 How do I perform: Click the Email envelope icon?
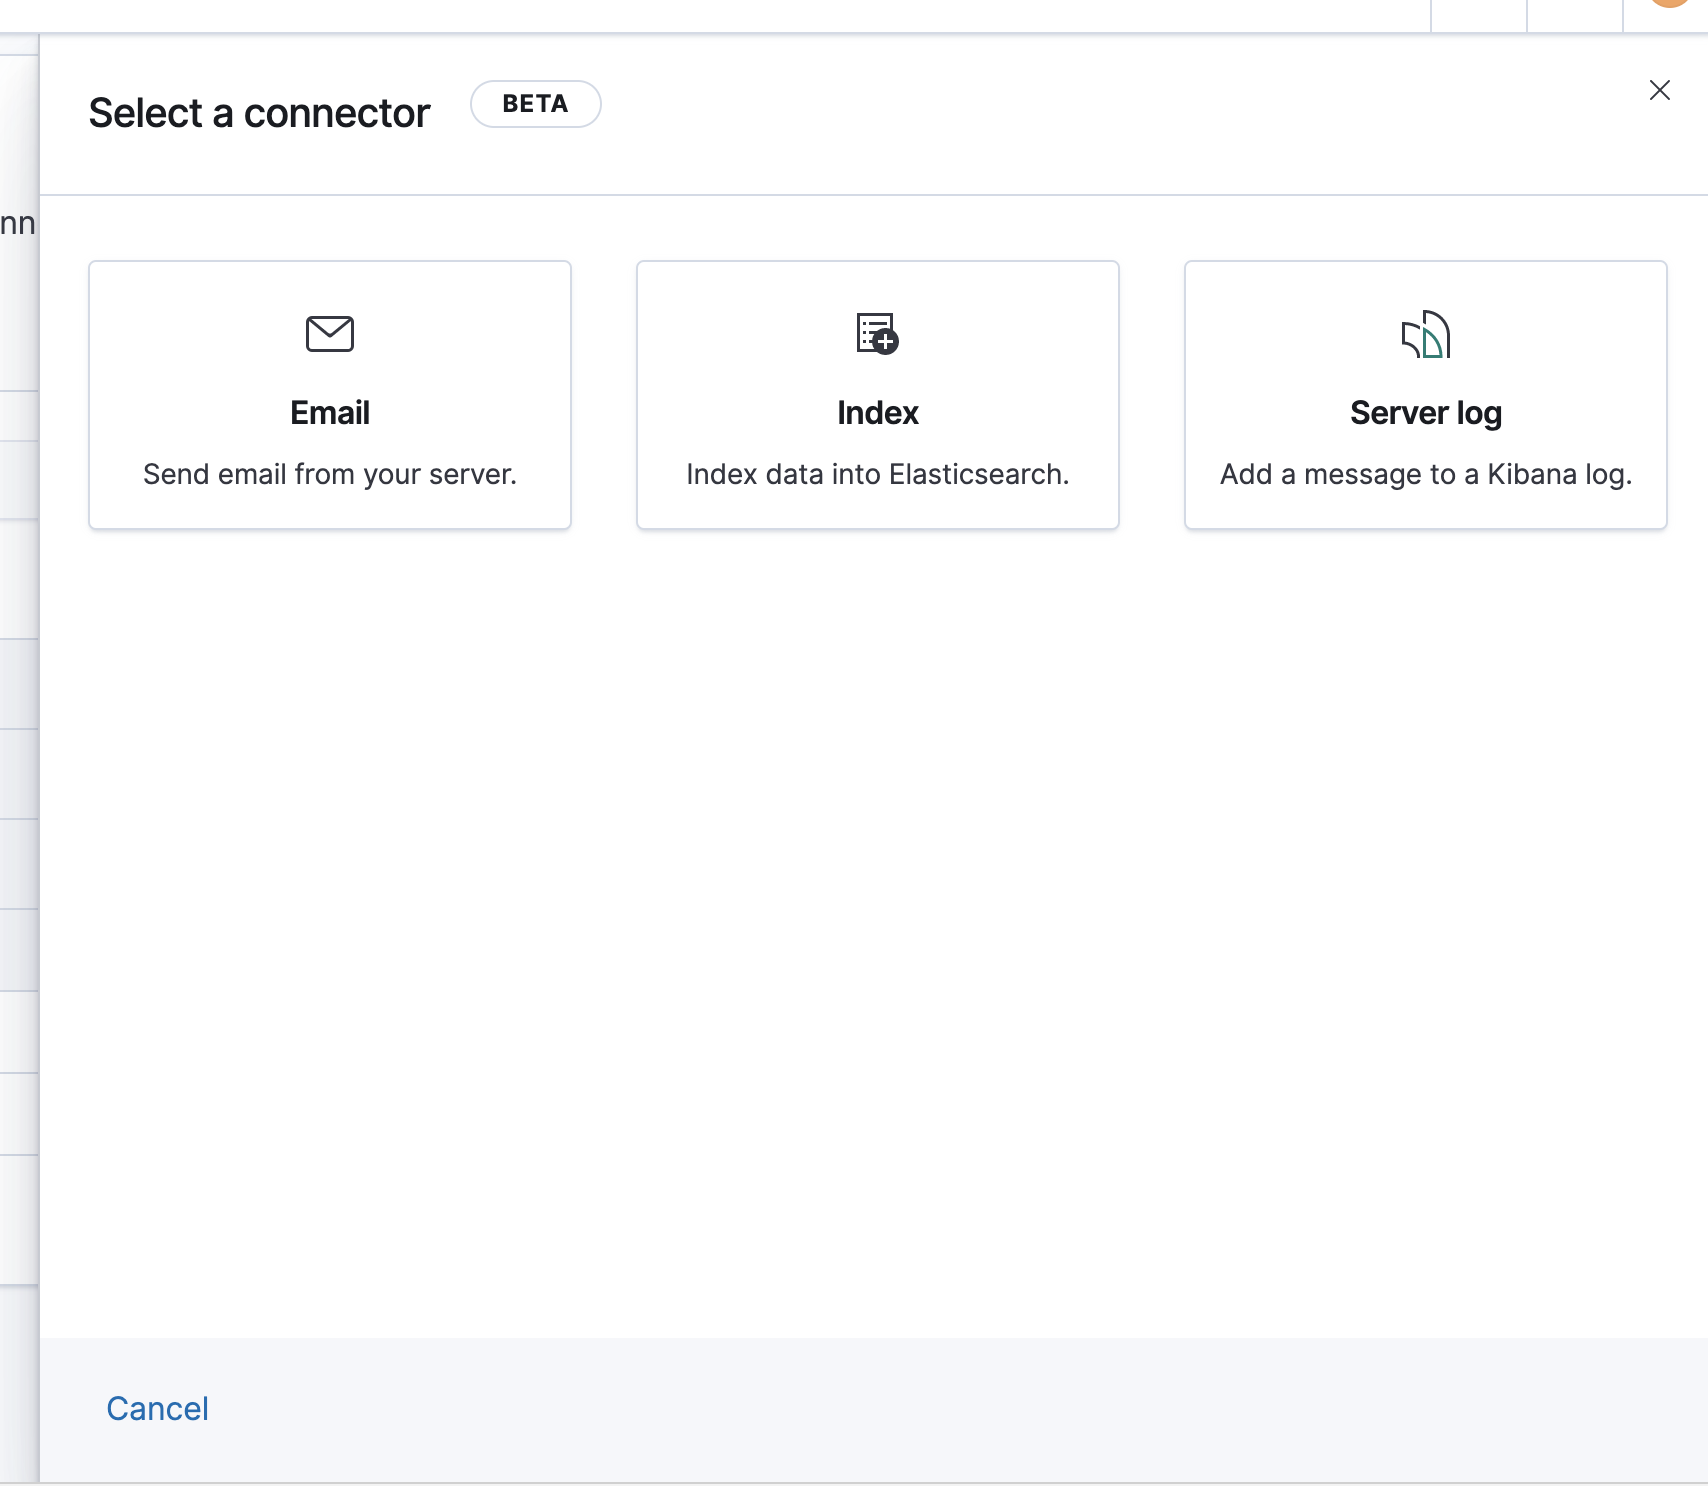(330, 334)
